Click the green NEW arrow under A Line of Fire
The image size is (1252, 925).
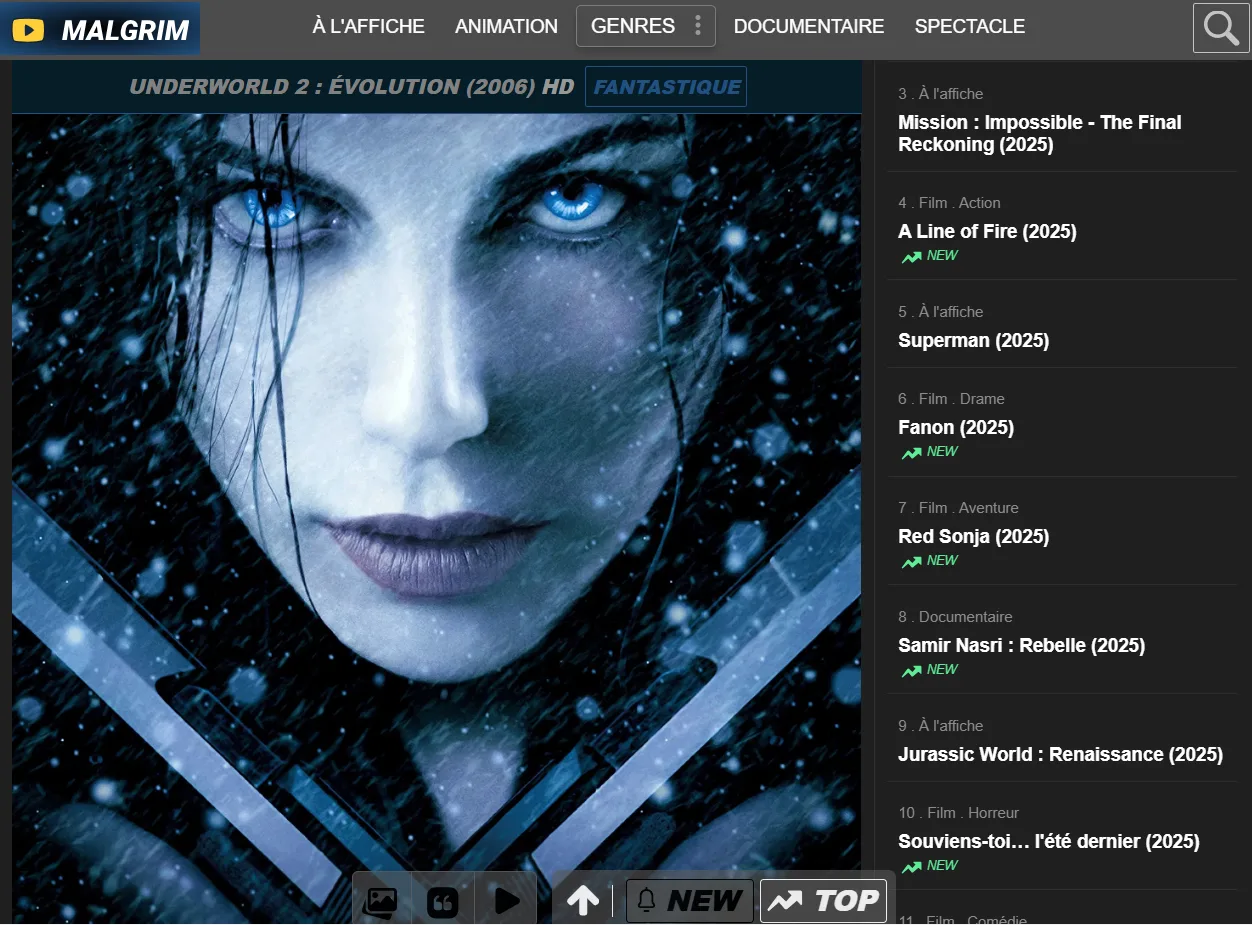pyautogui.click(x=911, y=256)
